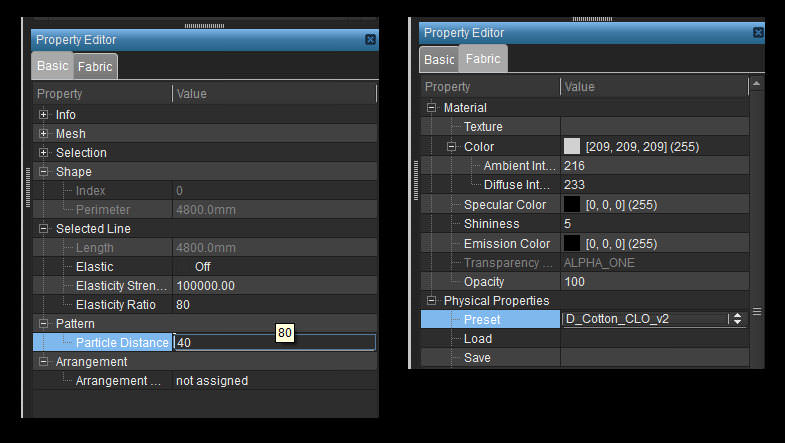Expand the Info property group

click(x=44, y=115)
